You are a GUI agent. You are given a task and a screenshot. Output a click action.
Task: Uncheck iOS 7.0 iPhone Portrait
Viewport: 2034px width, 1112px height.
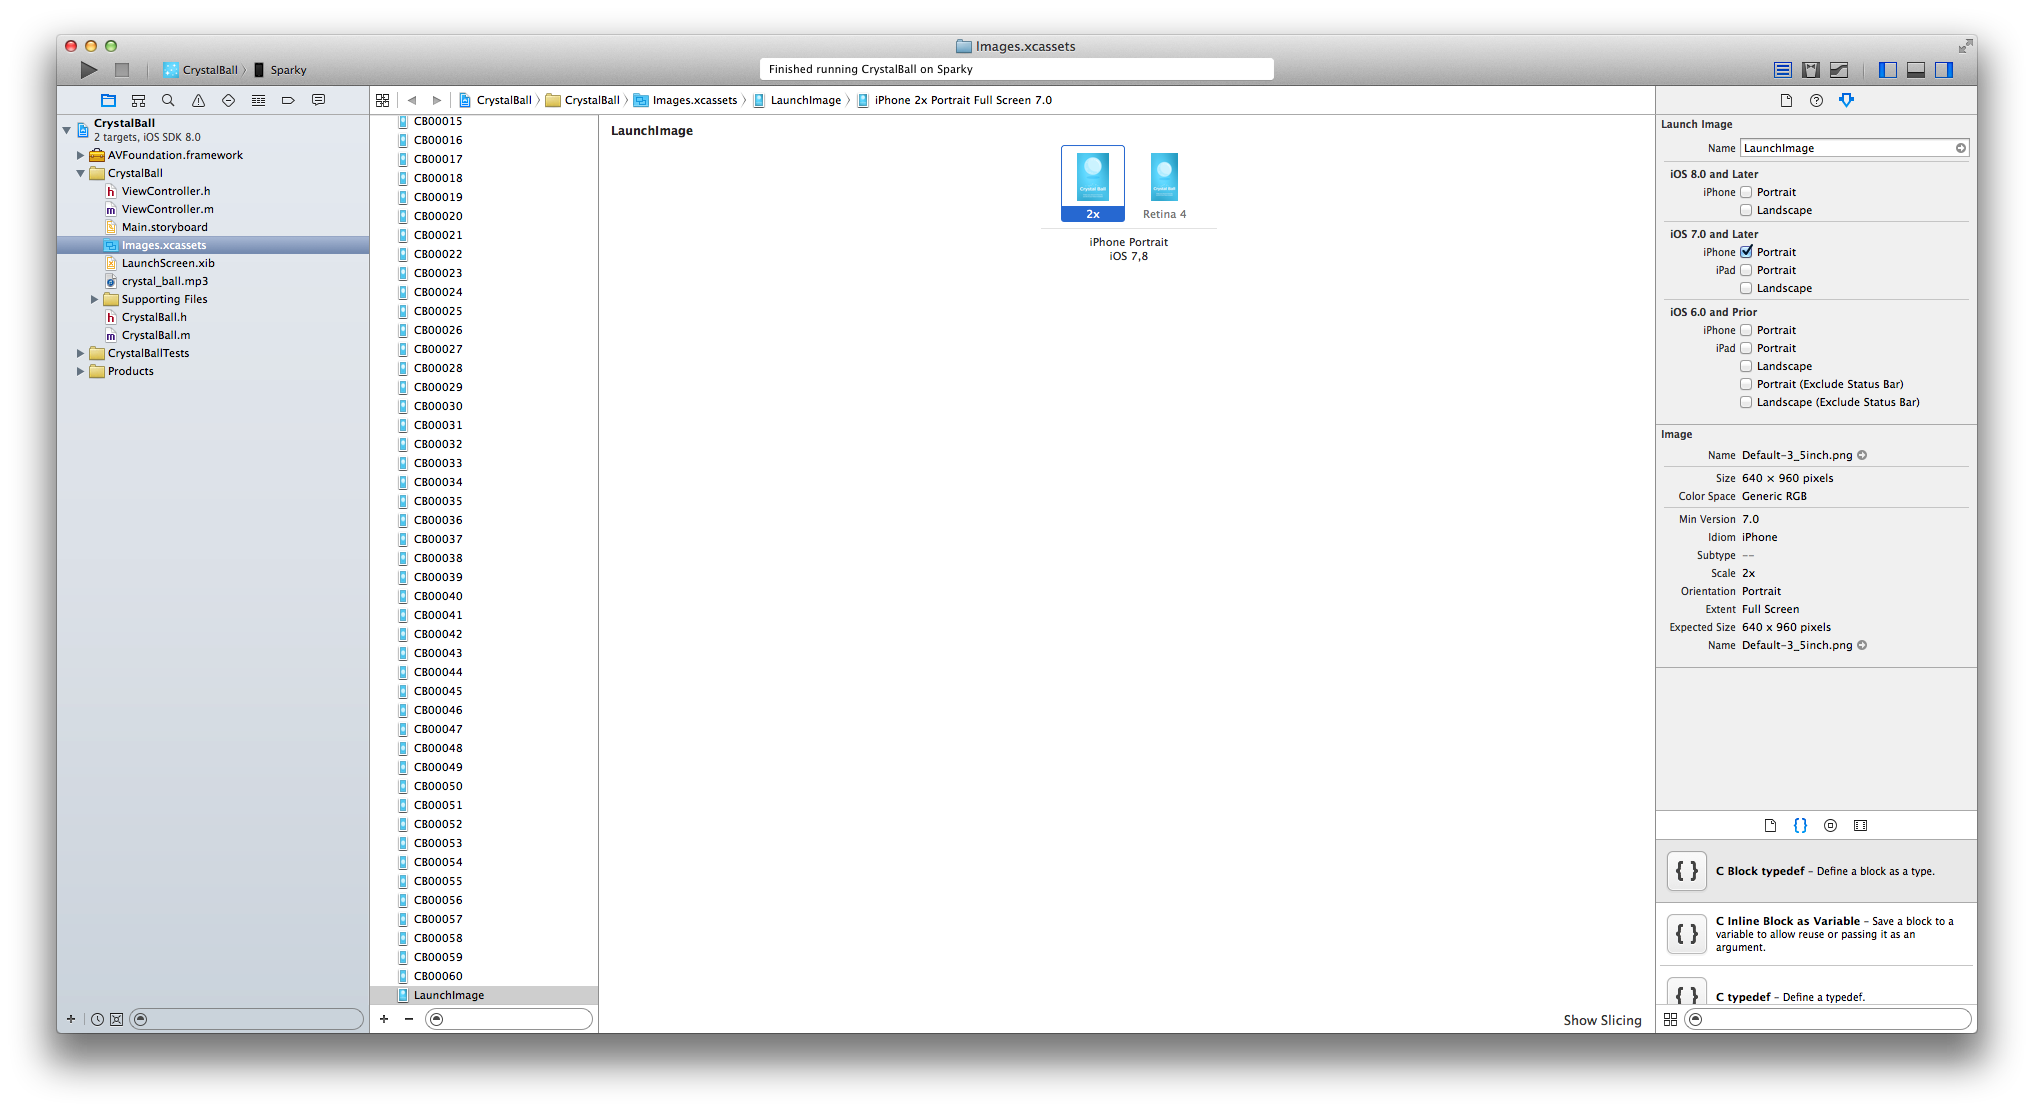pyautogui.click(x=1746, y=252)
